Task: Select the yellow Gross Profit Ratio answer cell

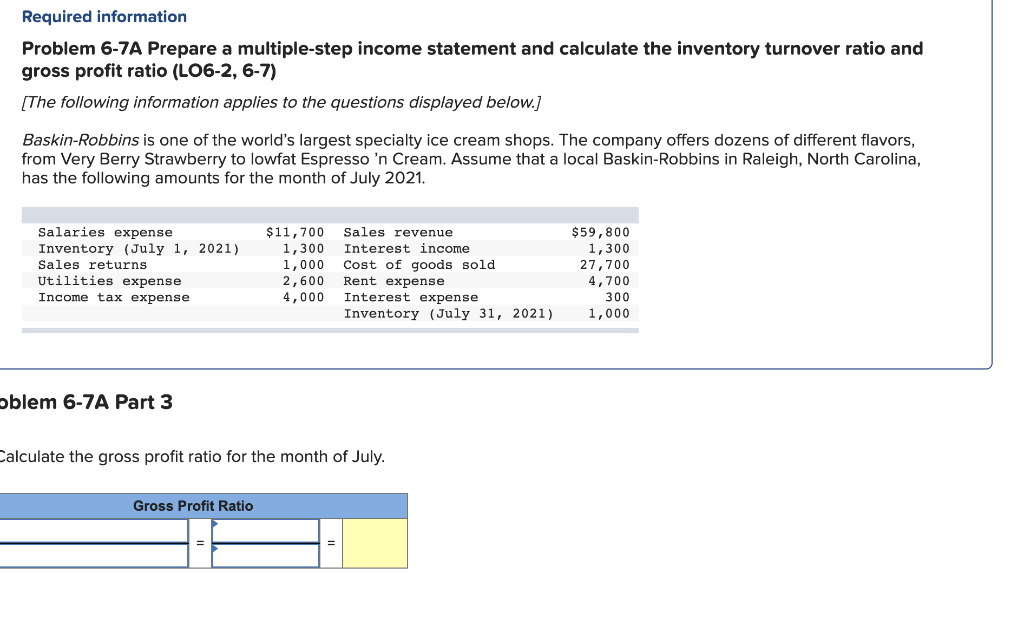Action: pyautogui.click(x=375, y=541)
